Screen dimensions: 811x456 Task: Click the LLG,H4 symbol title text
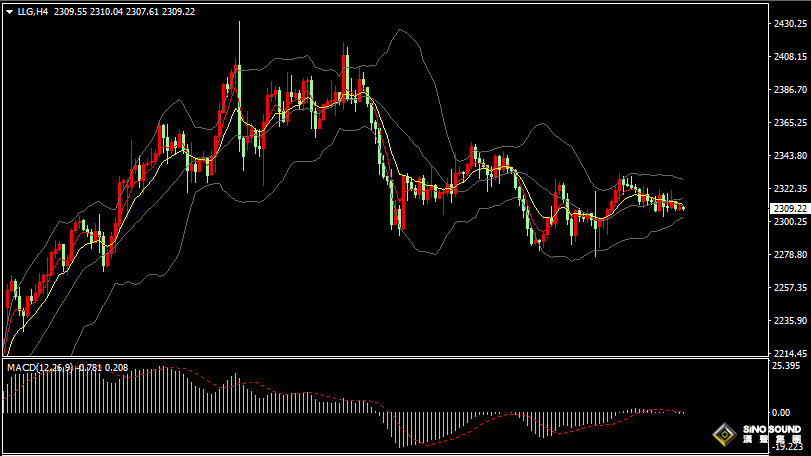click(x=32, y=11)
